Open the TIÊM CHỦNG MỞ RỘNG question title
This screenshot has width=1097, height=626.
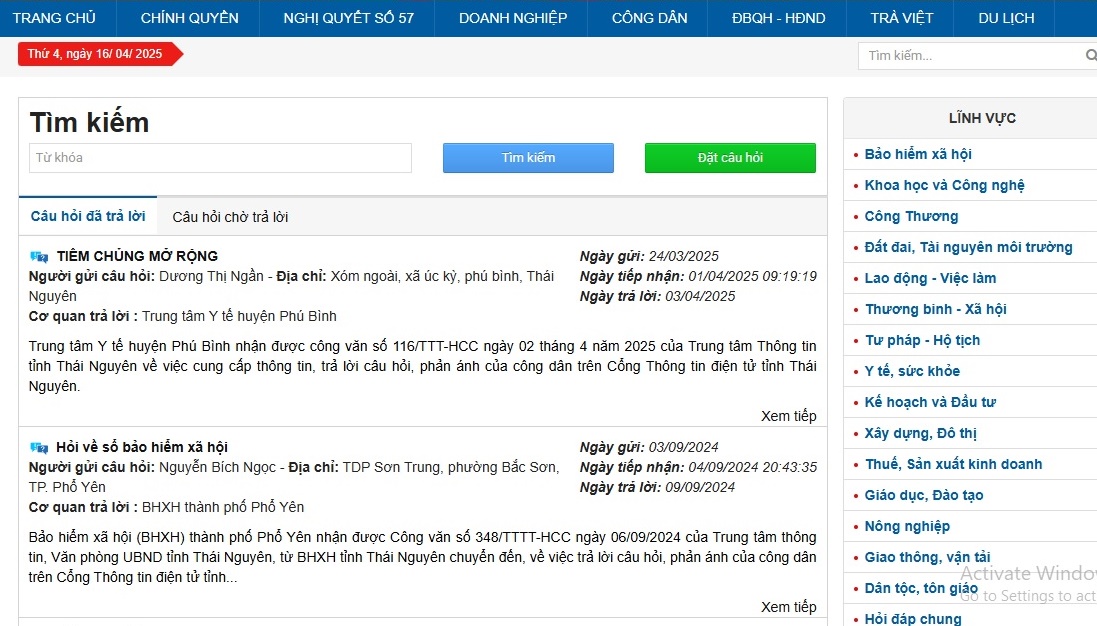(x=137, y=256)
